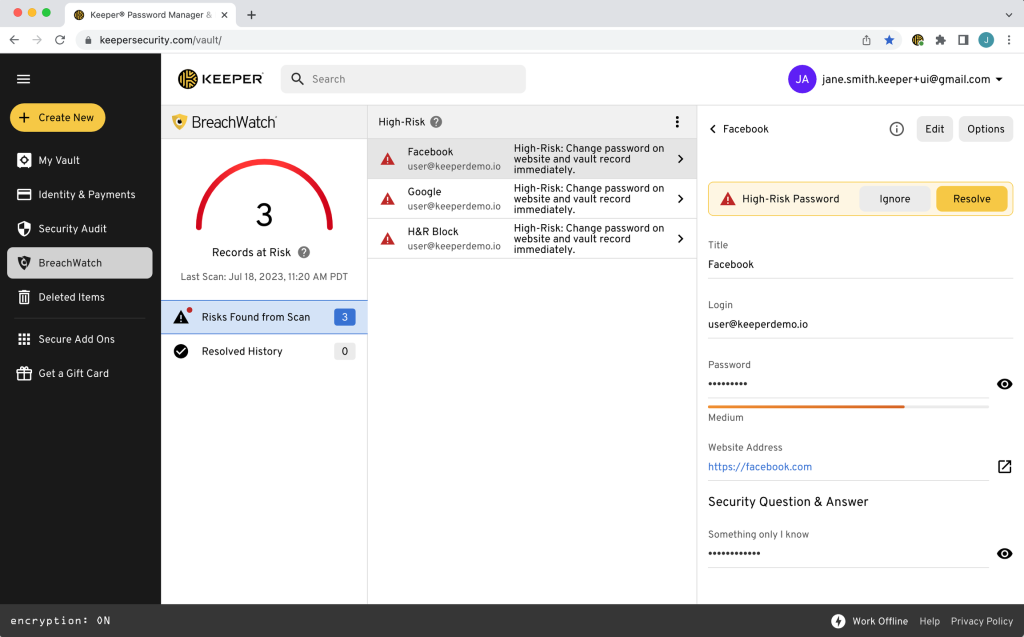Click Risks Found warning triangle icon

point(181,317)
